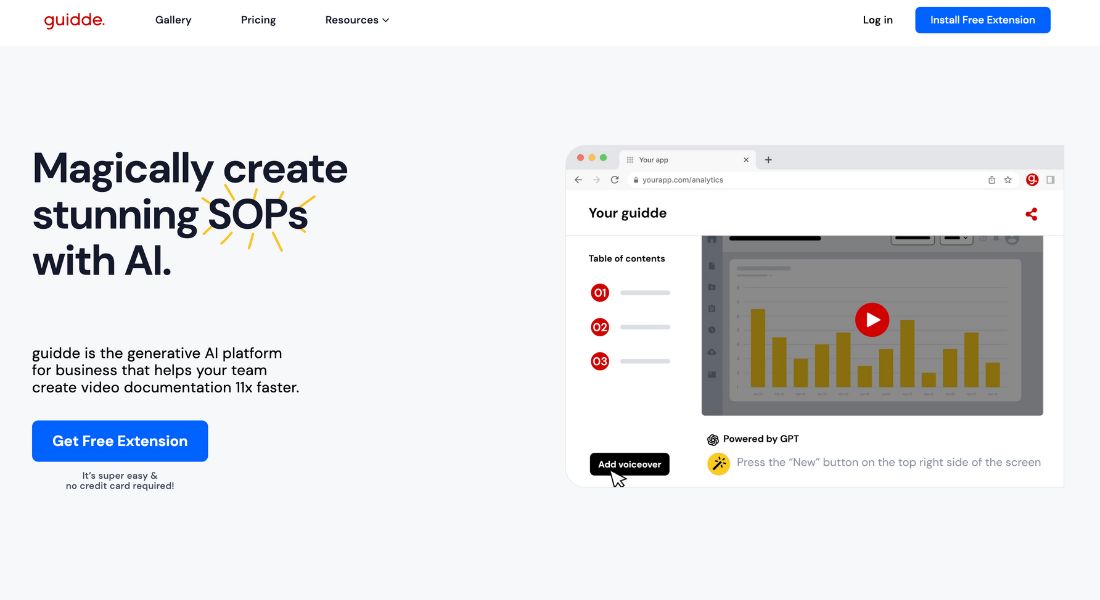This screenshot has width=1100, height=600.
Task: Play the demo video
Action: (872, 320)
